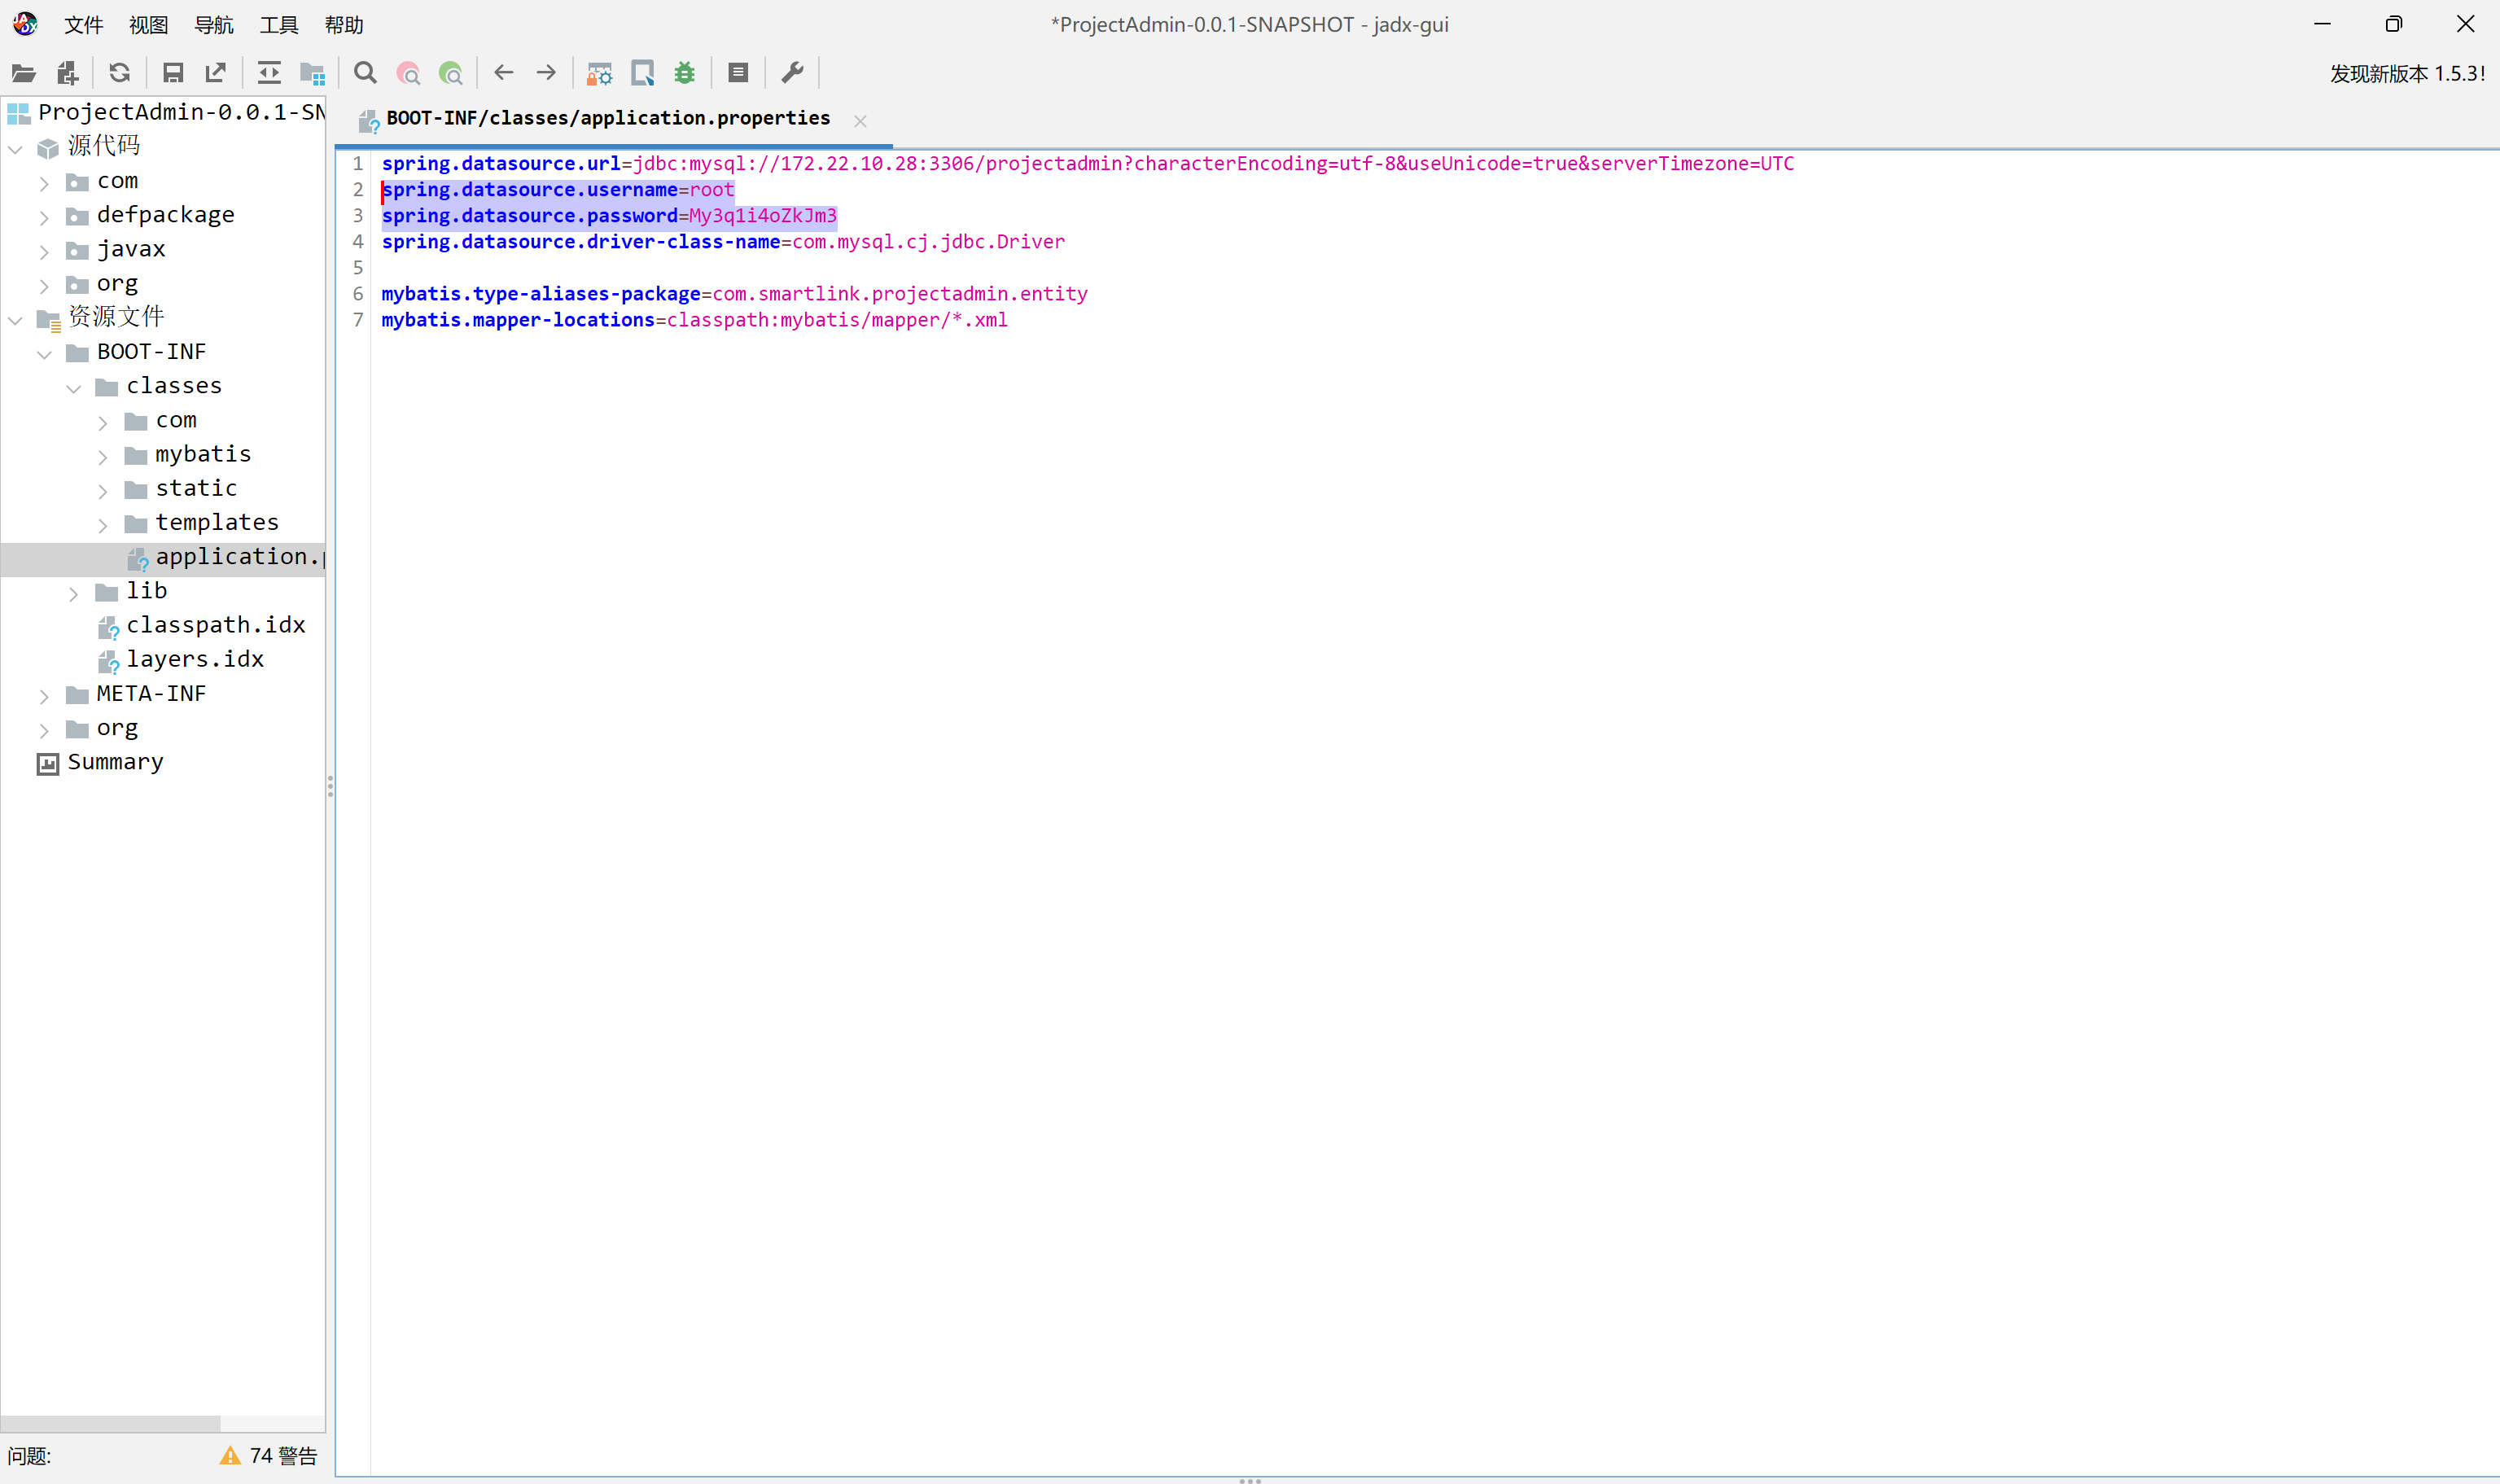Toggle flatten packages folder icon

[x=312, y=73]
